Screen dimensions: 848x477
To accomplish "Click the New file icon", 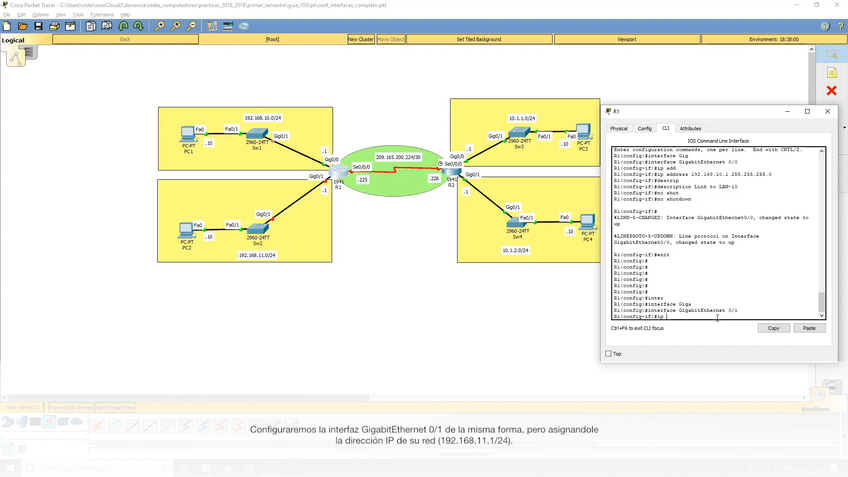I will pyautogui.click(x=6, y=26).
